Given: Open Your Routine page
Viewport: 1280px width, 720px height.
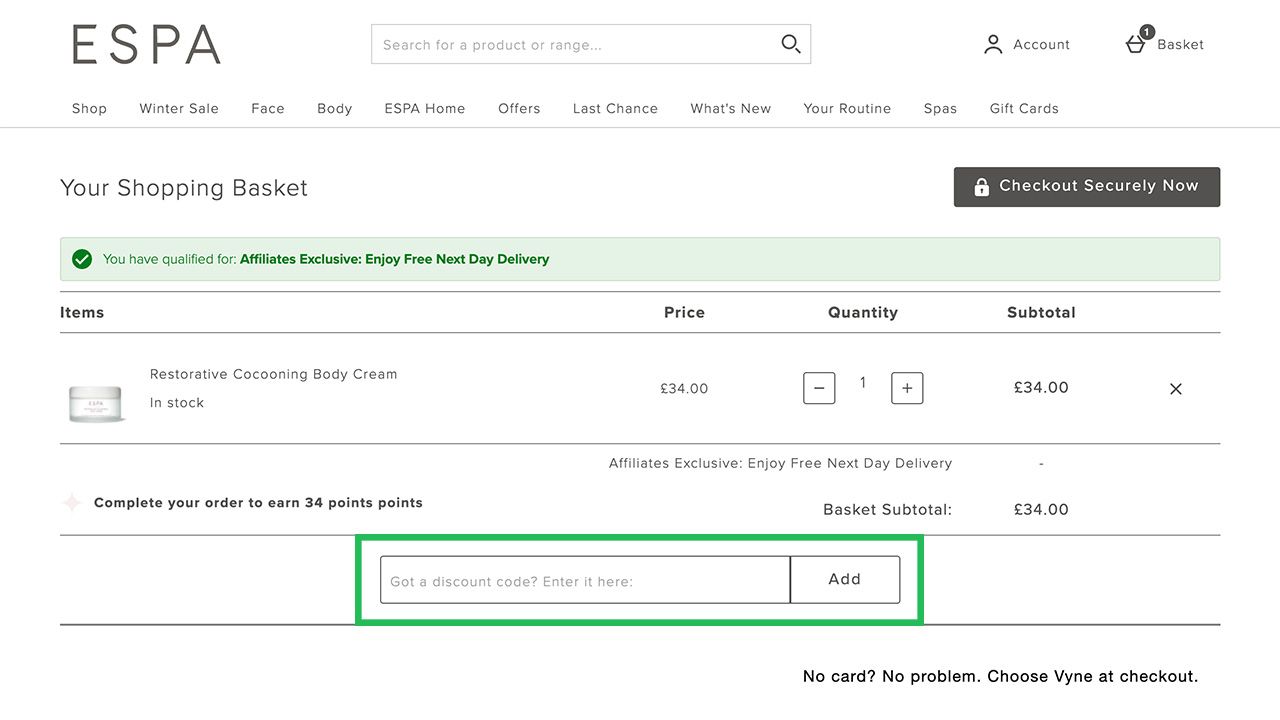Looking at the screenshot, I should pos(847,108).
